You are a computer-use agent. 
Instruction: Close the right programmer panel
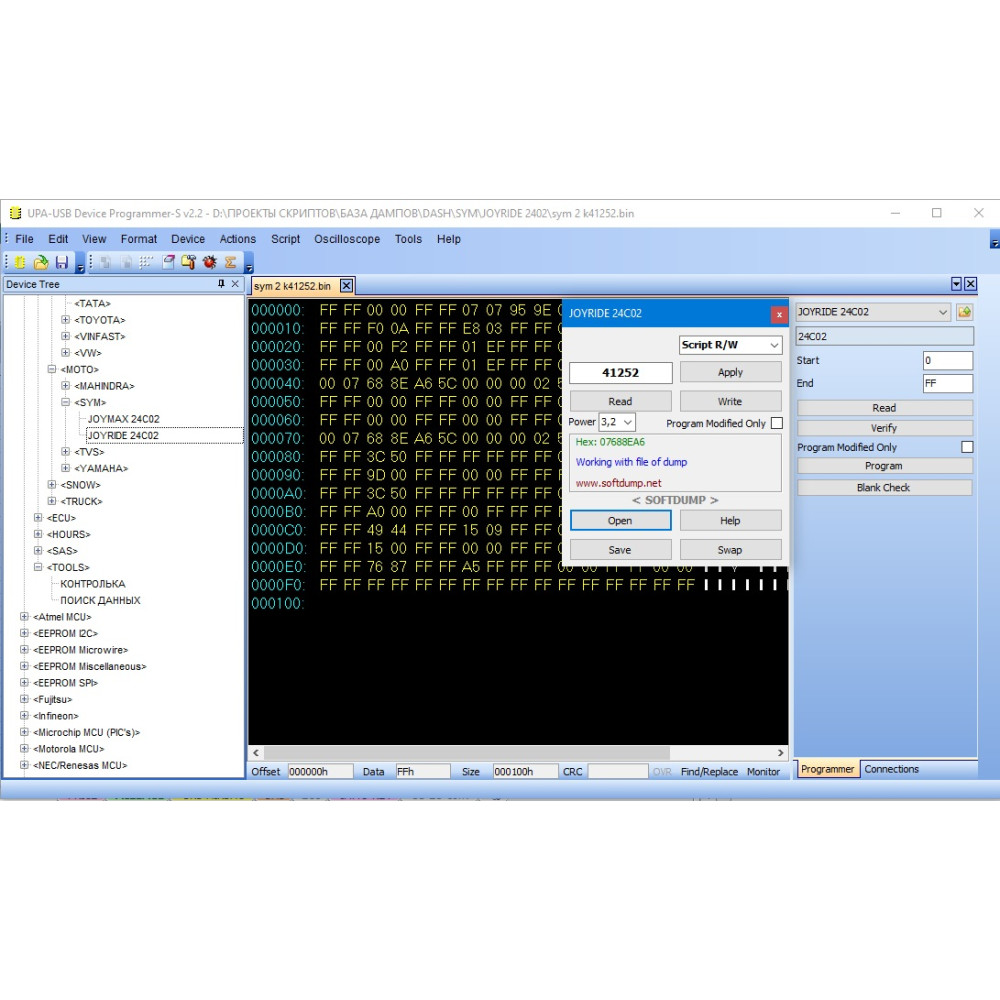tap(970, 284)
